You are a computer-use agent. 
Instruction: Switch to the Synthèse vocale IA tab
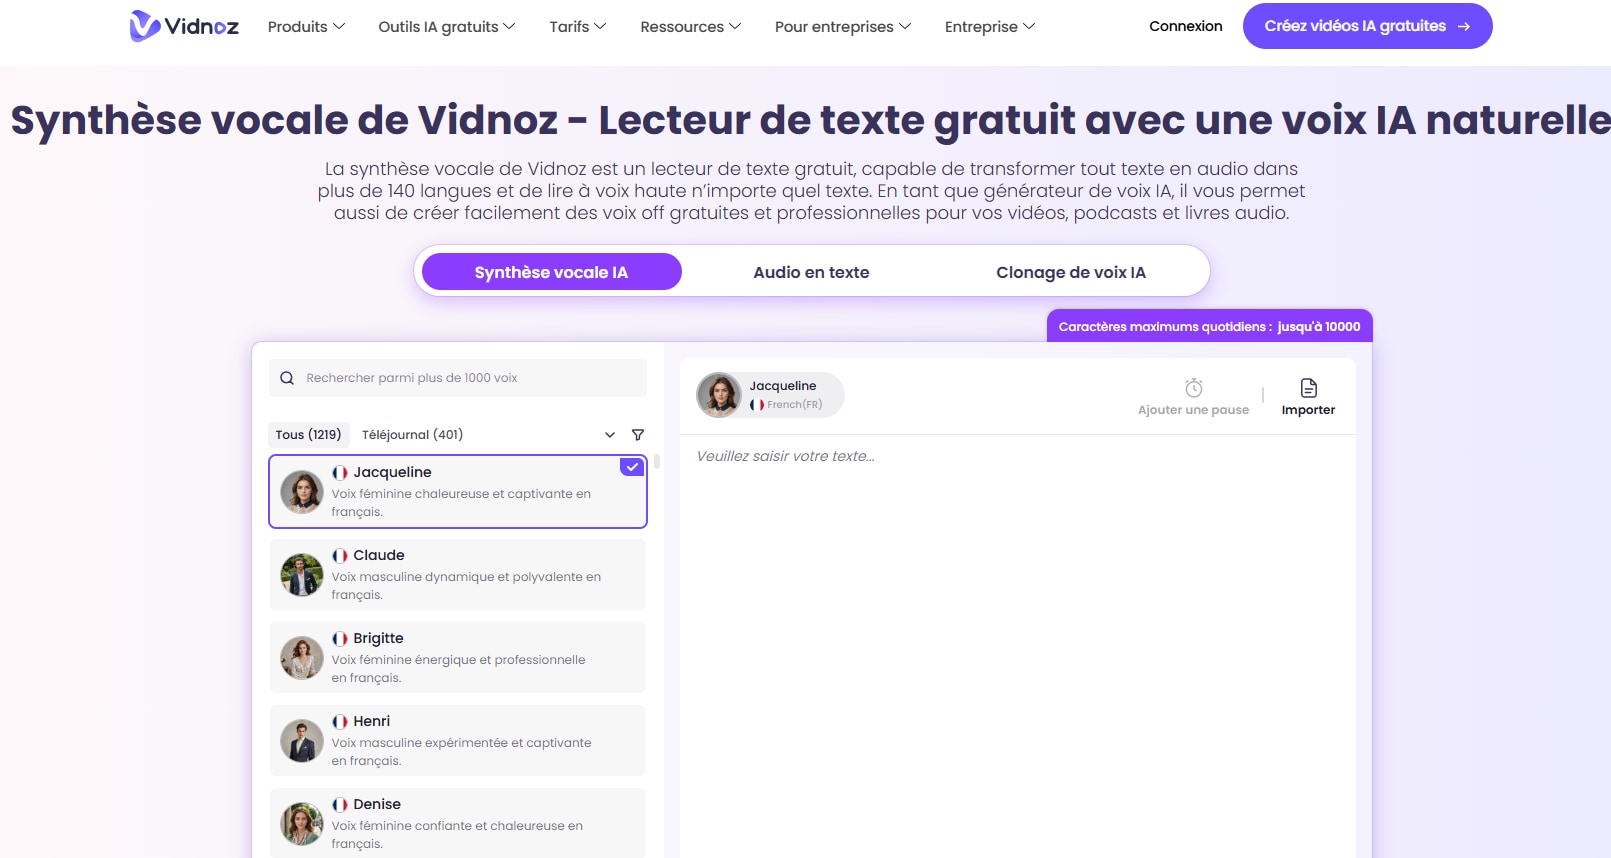[552, 272]
